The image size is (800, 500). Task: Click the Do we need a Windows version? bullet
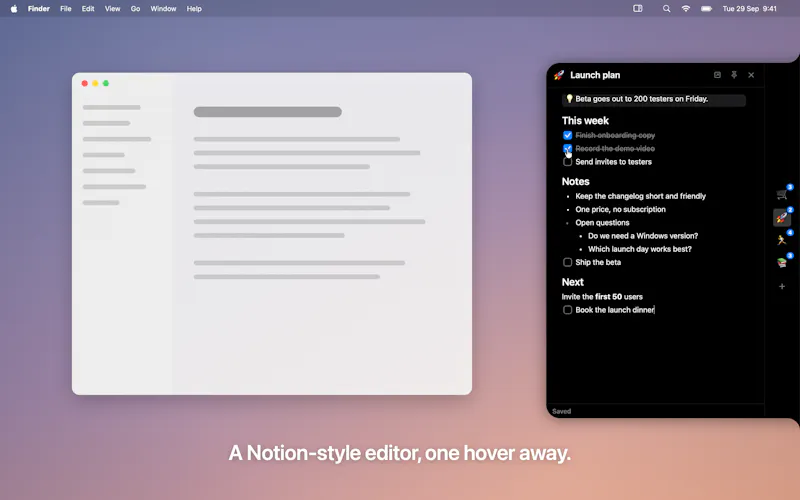point(643,236)
